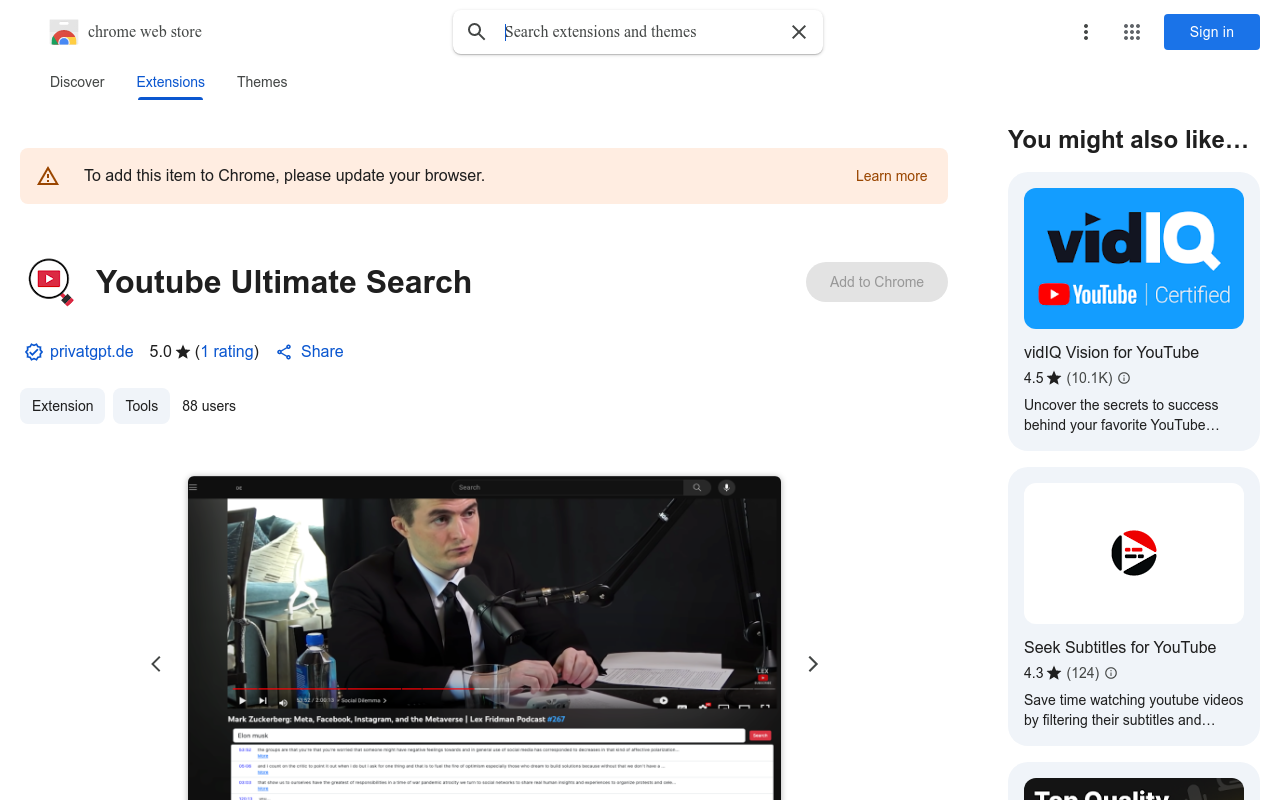Click the info icon beside 10.1K ratings
The height and width of the screenshot is (800, 1280).
tap(1124, 378)
